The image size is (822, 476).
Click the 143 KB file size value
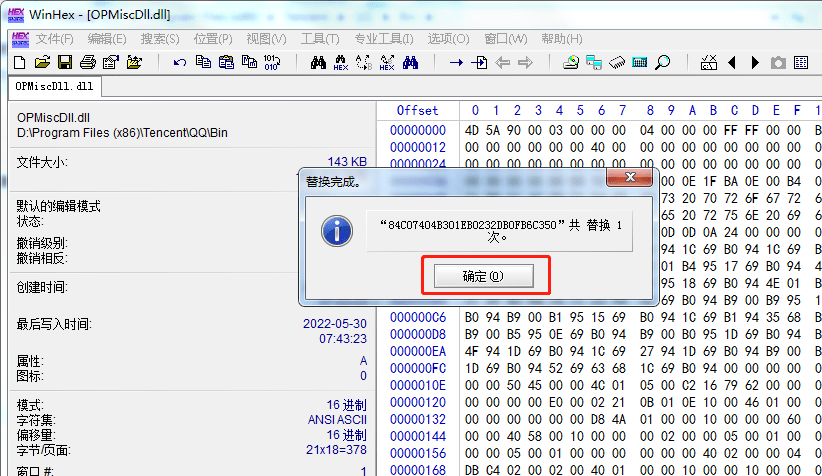pyautogui.click(x=347, y=161)
